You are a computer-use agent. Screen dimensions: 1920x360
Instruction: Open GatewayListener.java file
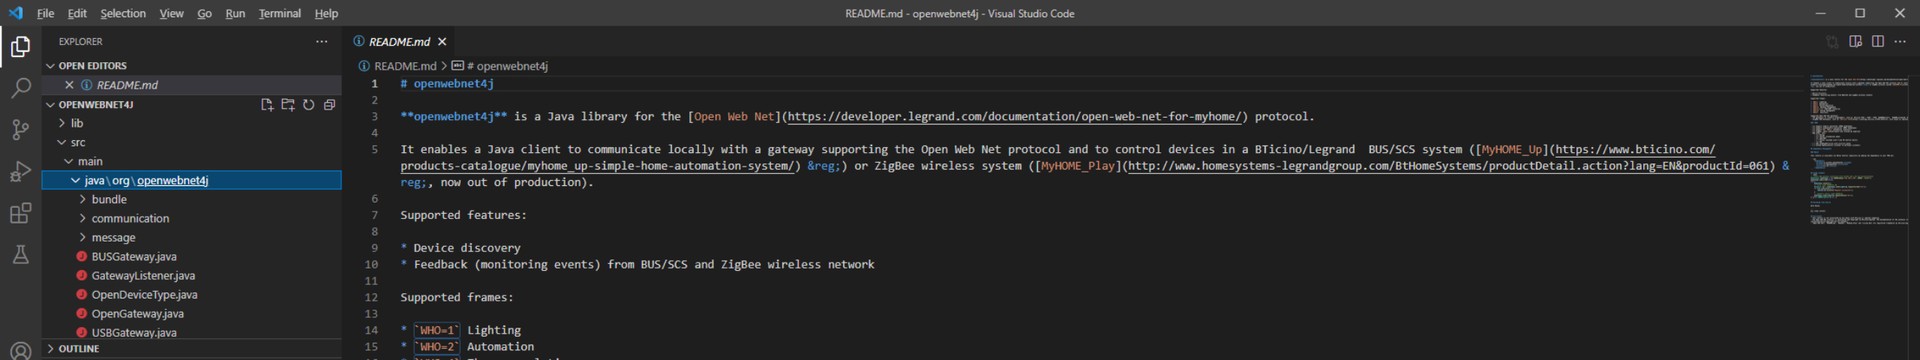(x=143, y=275)
